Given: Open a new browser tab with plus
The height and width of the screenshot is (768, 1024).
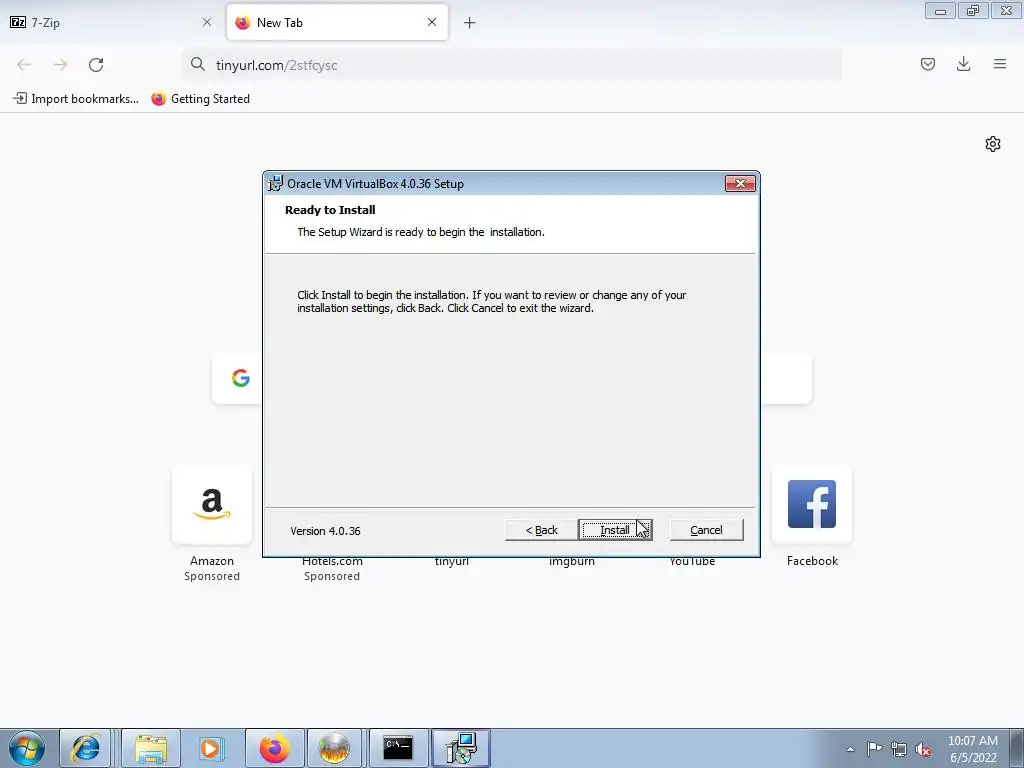Looking at the screenshot, I should click(470, 23).
